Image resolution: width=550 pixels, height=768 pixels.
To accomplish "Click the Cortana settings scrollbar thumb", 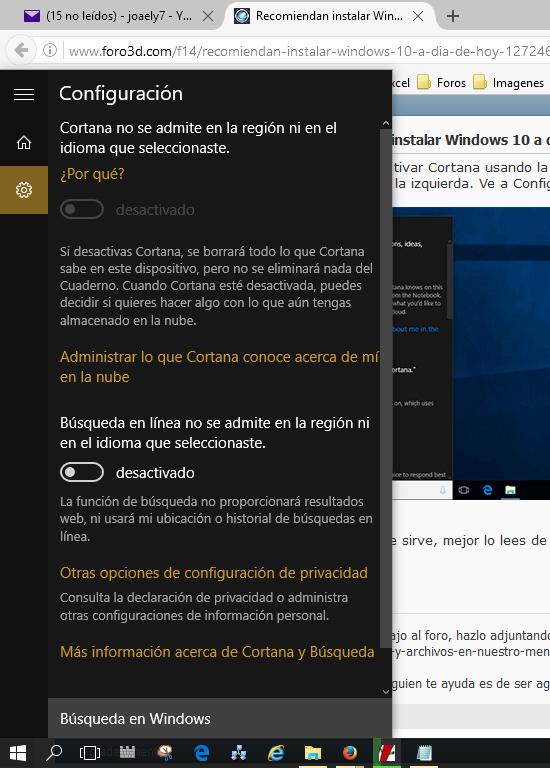I will 386,389.
